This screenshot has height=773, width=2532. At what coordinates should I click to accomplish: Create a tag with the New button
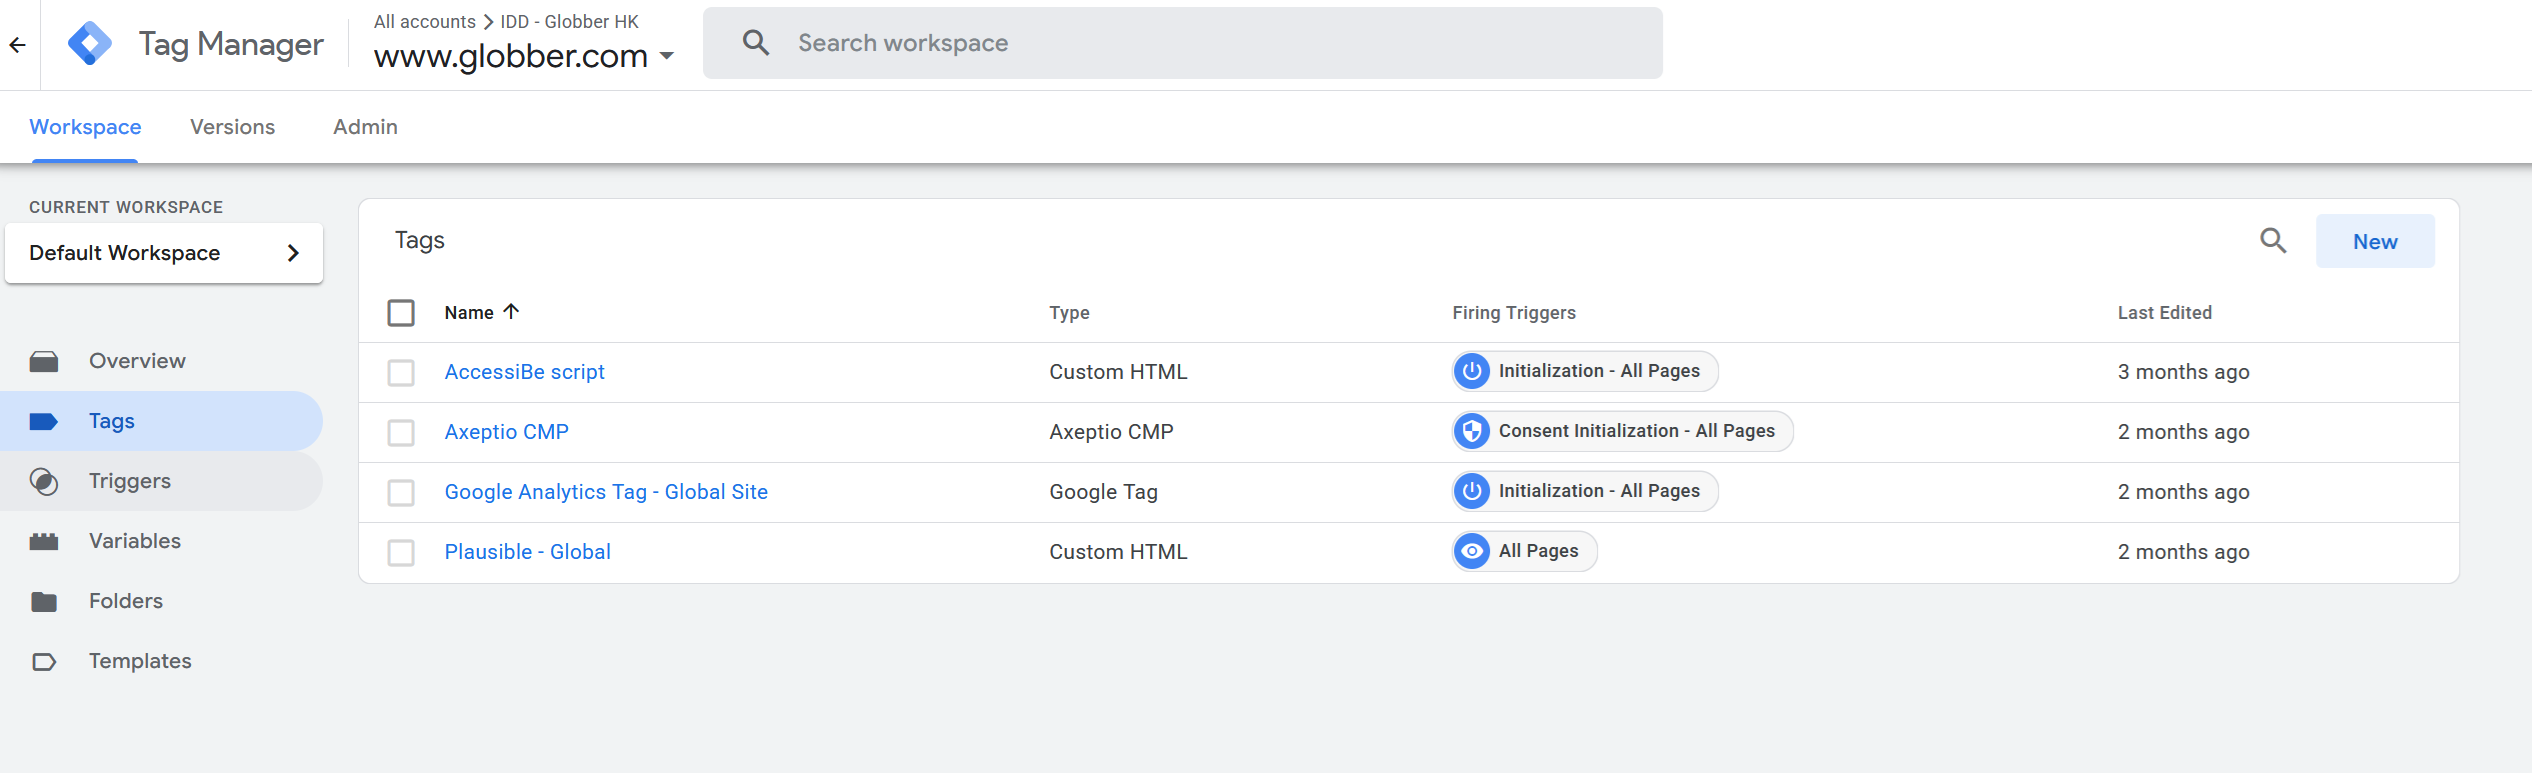click(2375, 241)
